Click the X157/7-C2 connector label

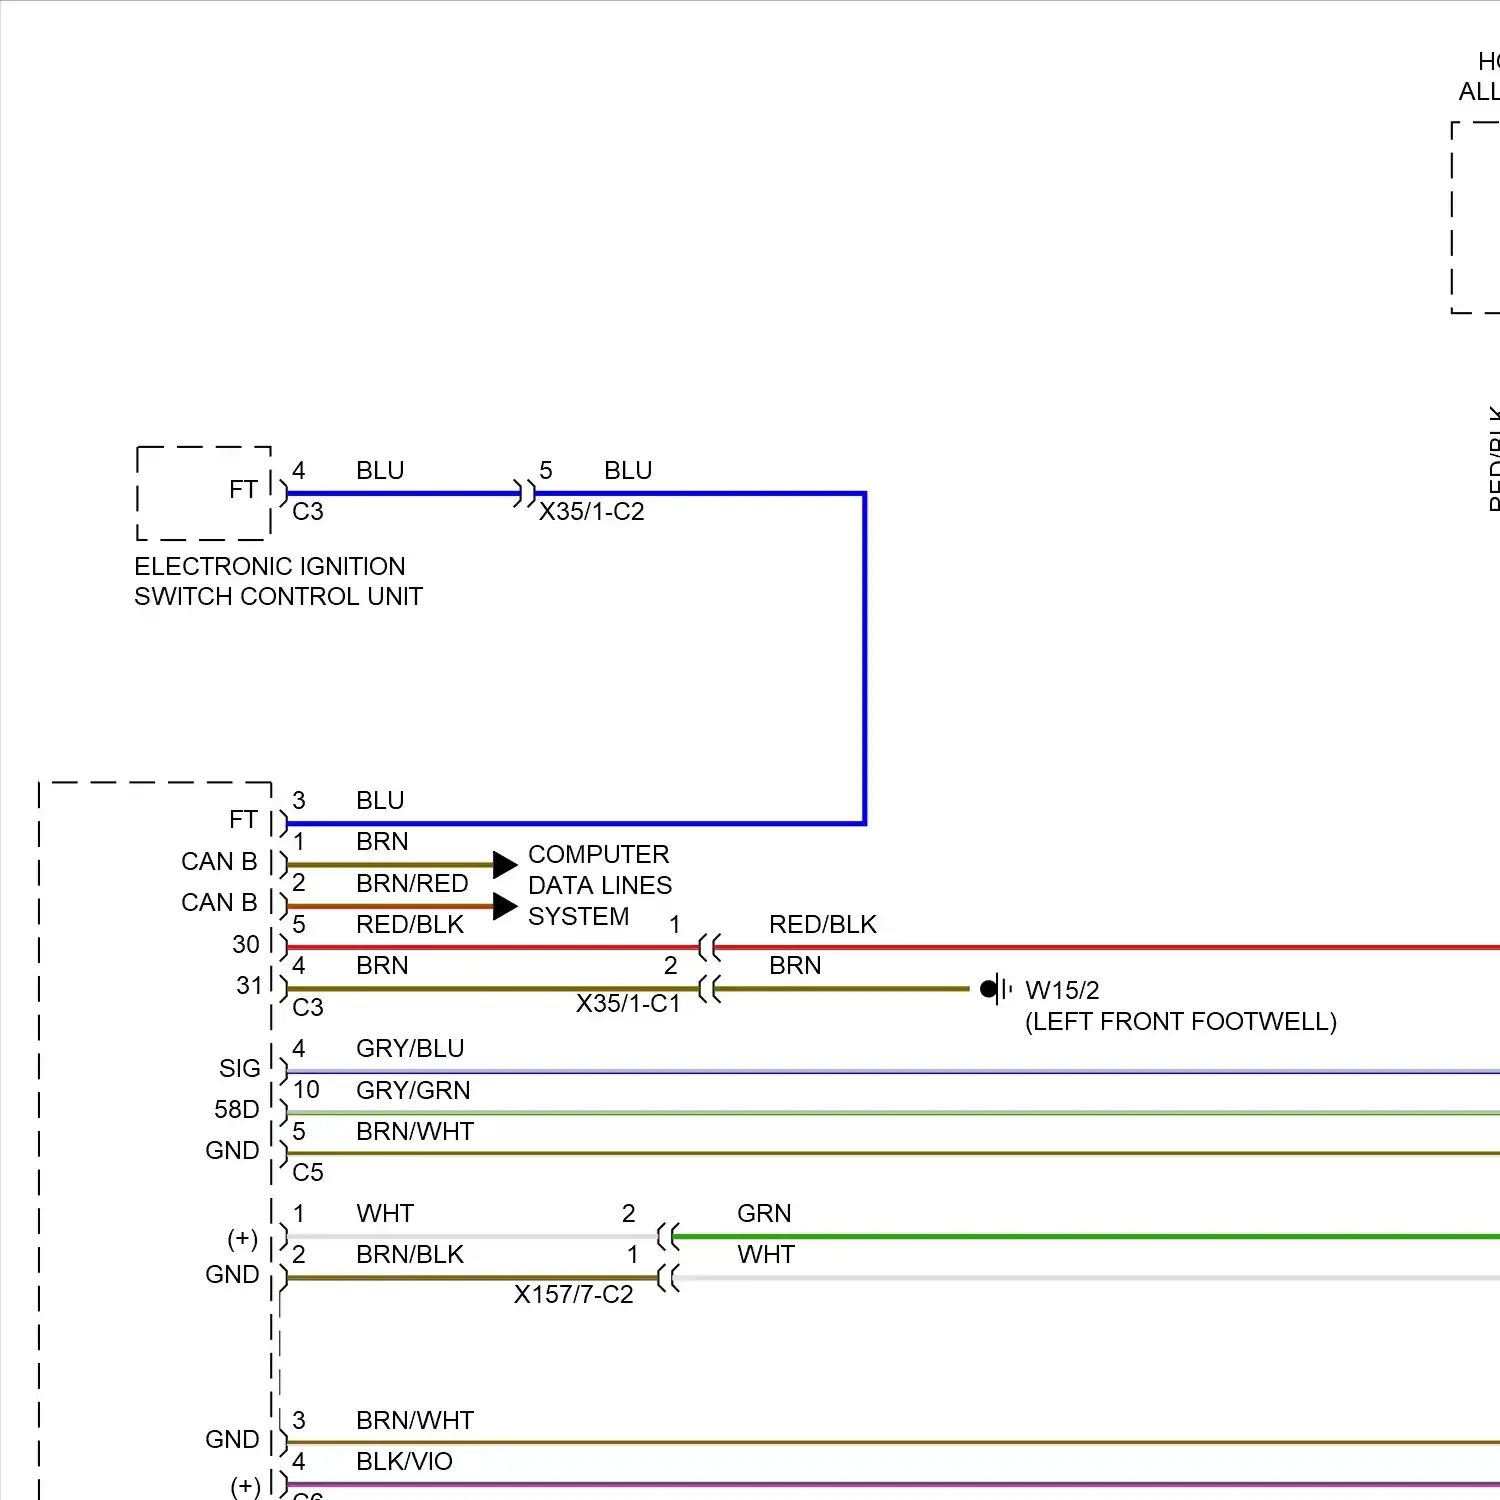click(574, 1295)
